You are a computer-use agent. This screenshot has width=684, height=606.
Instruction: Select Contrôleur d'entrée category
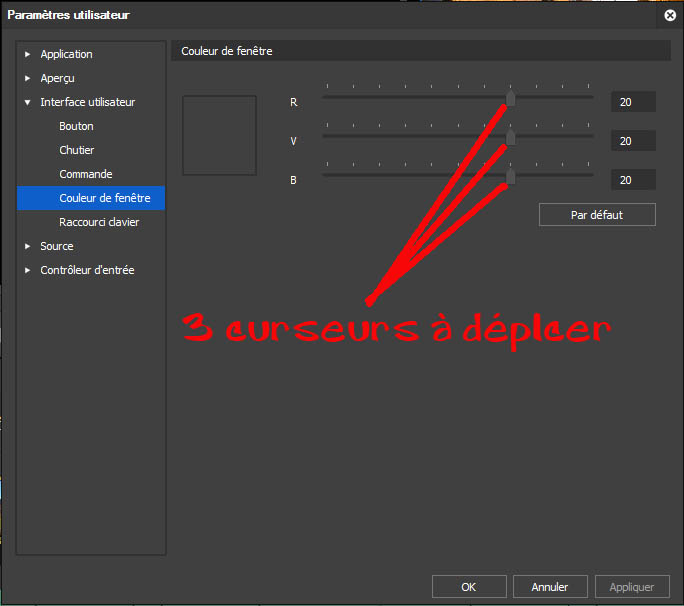point(87,270)
